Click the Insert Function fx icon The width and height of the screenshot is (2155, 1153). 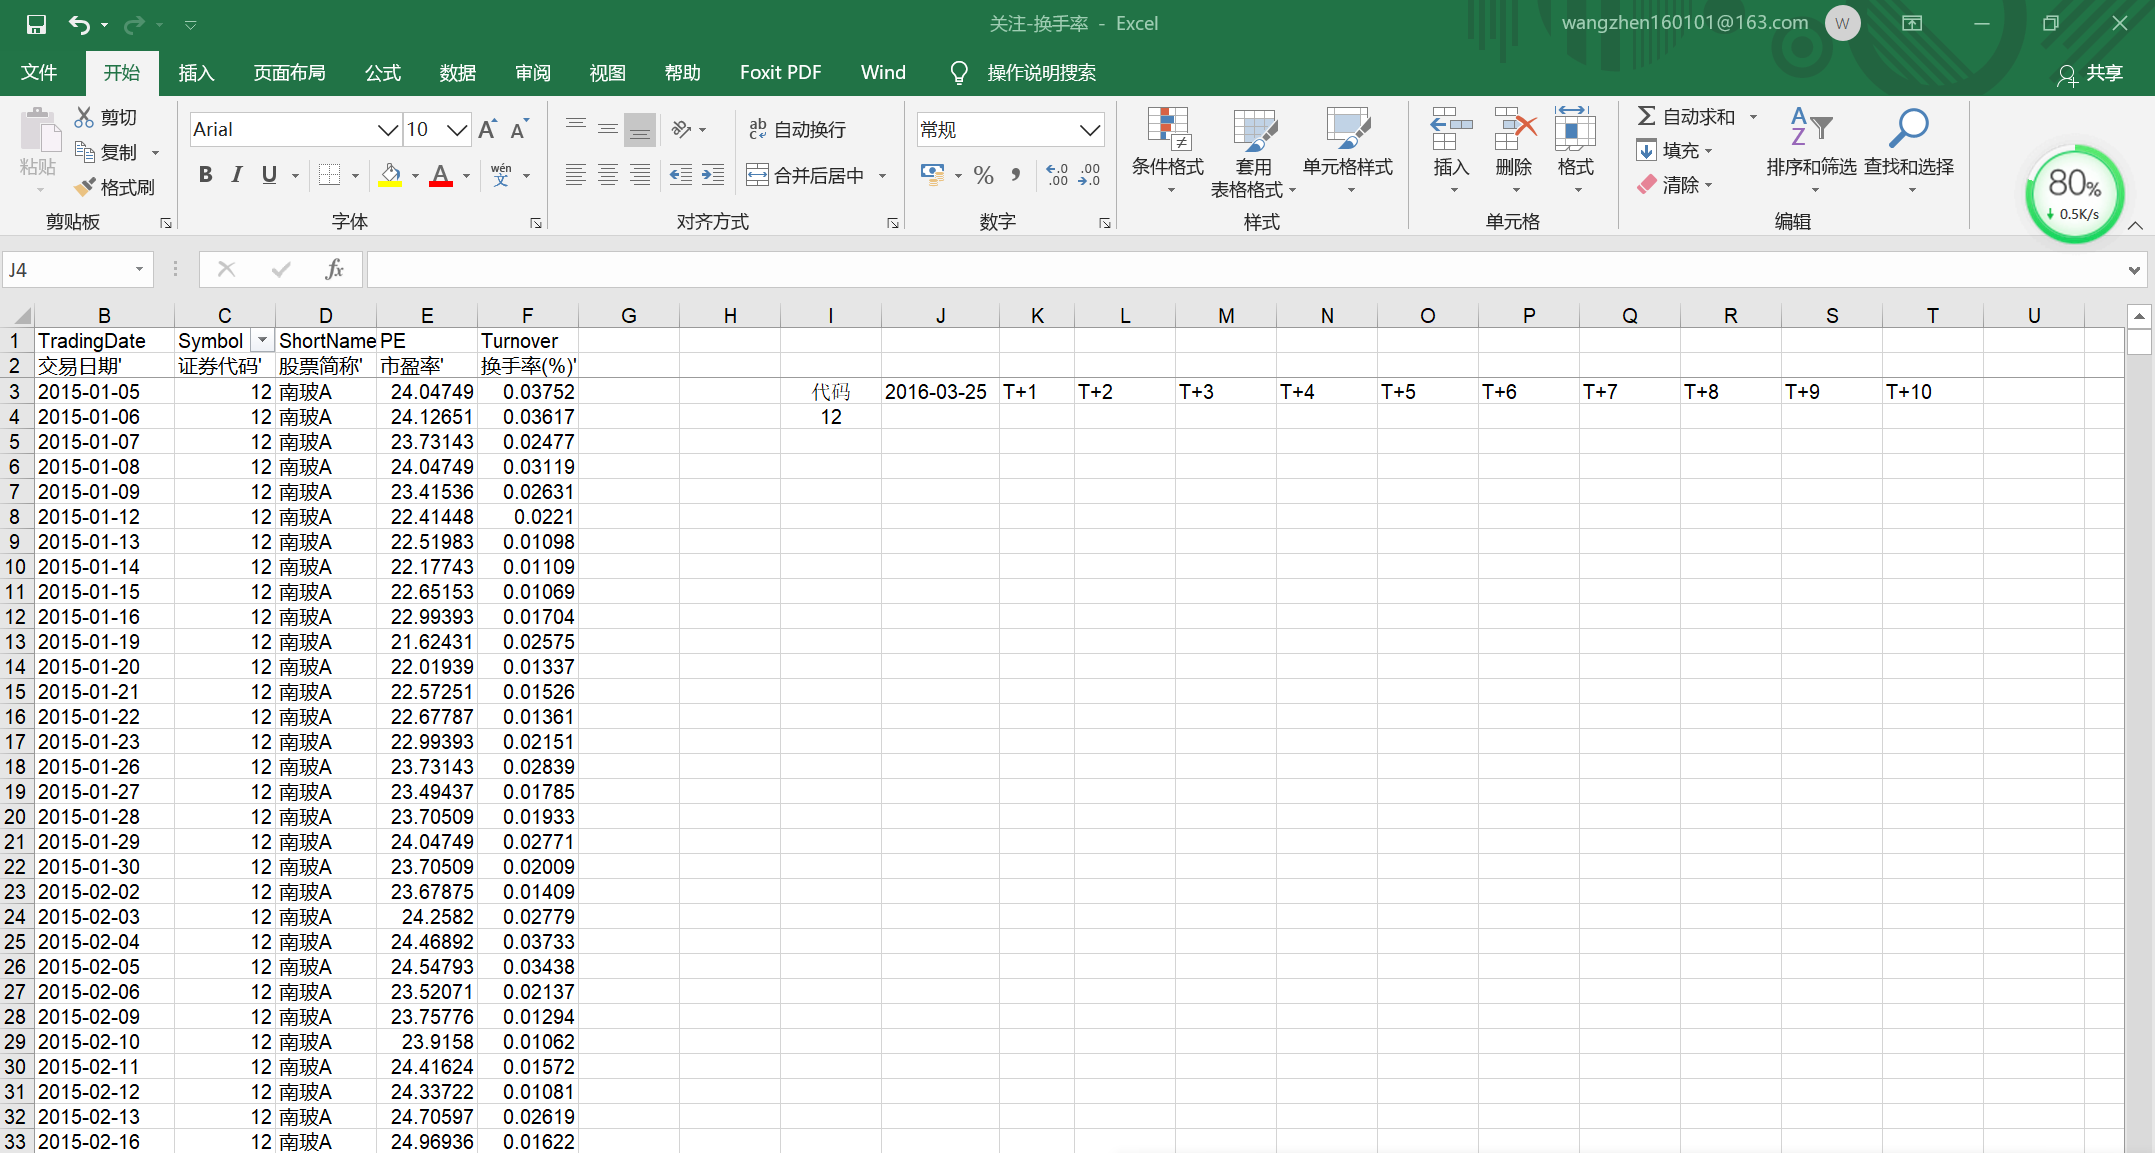coord(334,269)
